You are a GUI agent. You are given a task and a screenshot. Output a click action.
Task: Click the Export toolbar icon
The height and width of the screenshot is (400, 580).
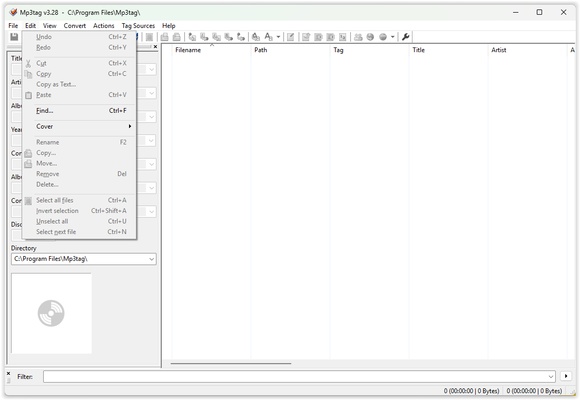tap(306, 37)
